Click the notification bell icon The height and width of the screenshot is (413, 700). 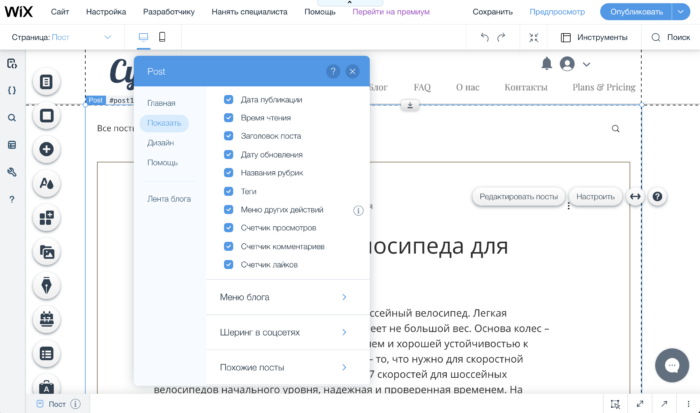click(x=547, y=64)
